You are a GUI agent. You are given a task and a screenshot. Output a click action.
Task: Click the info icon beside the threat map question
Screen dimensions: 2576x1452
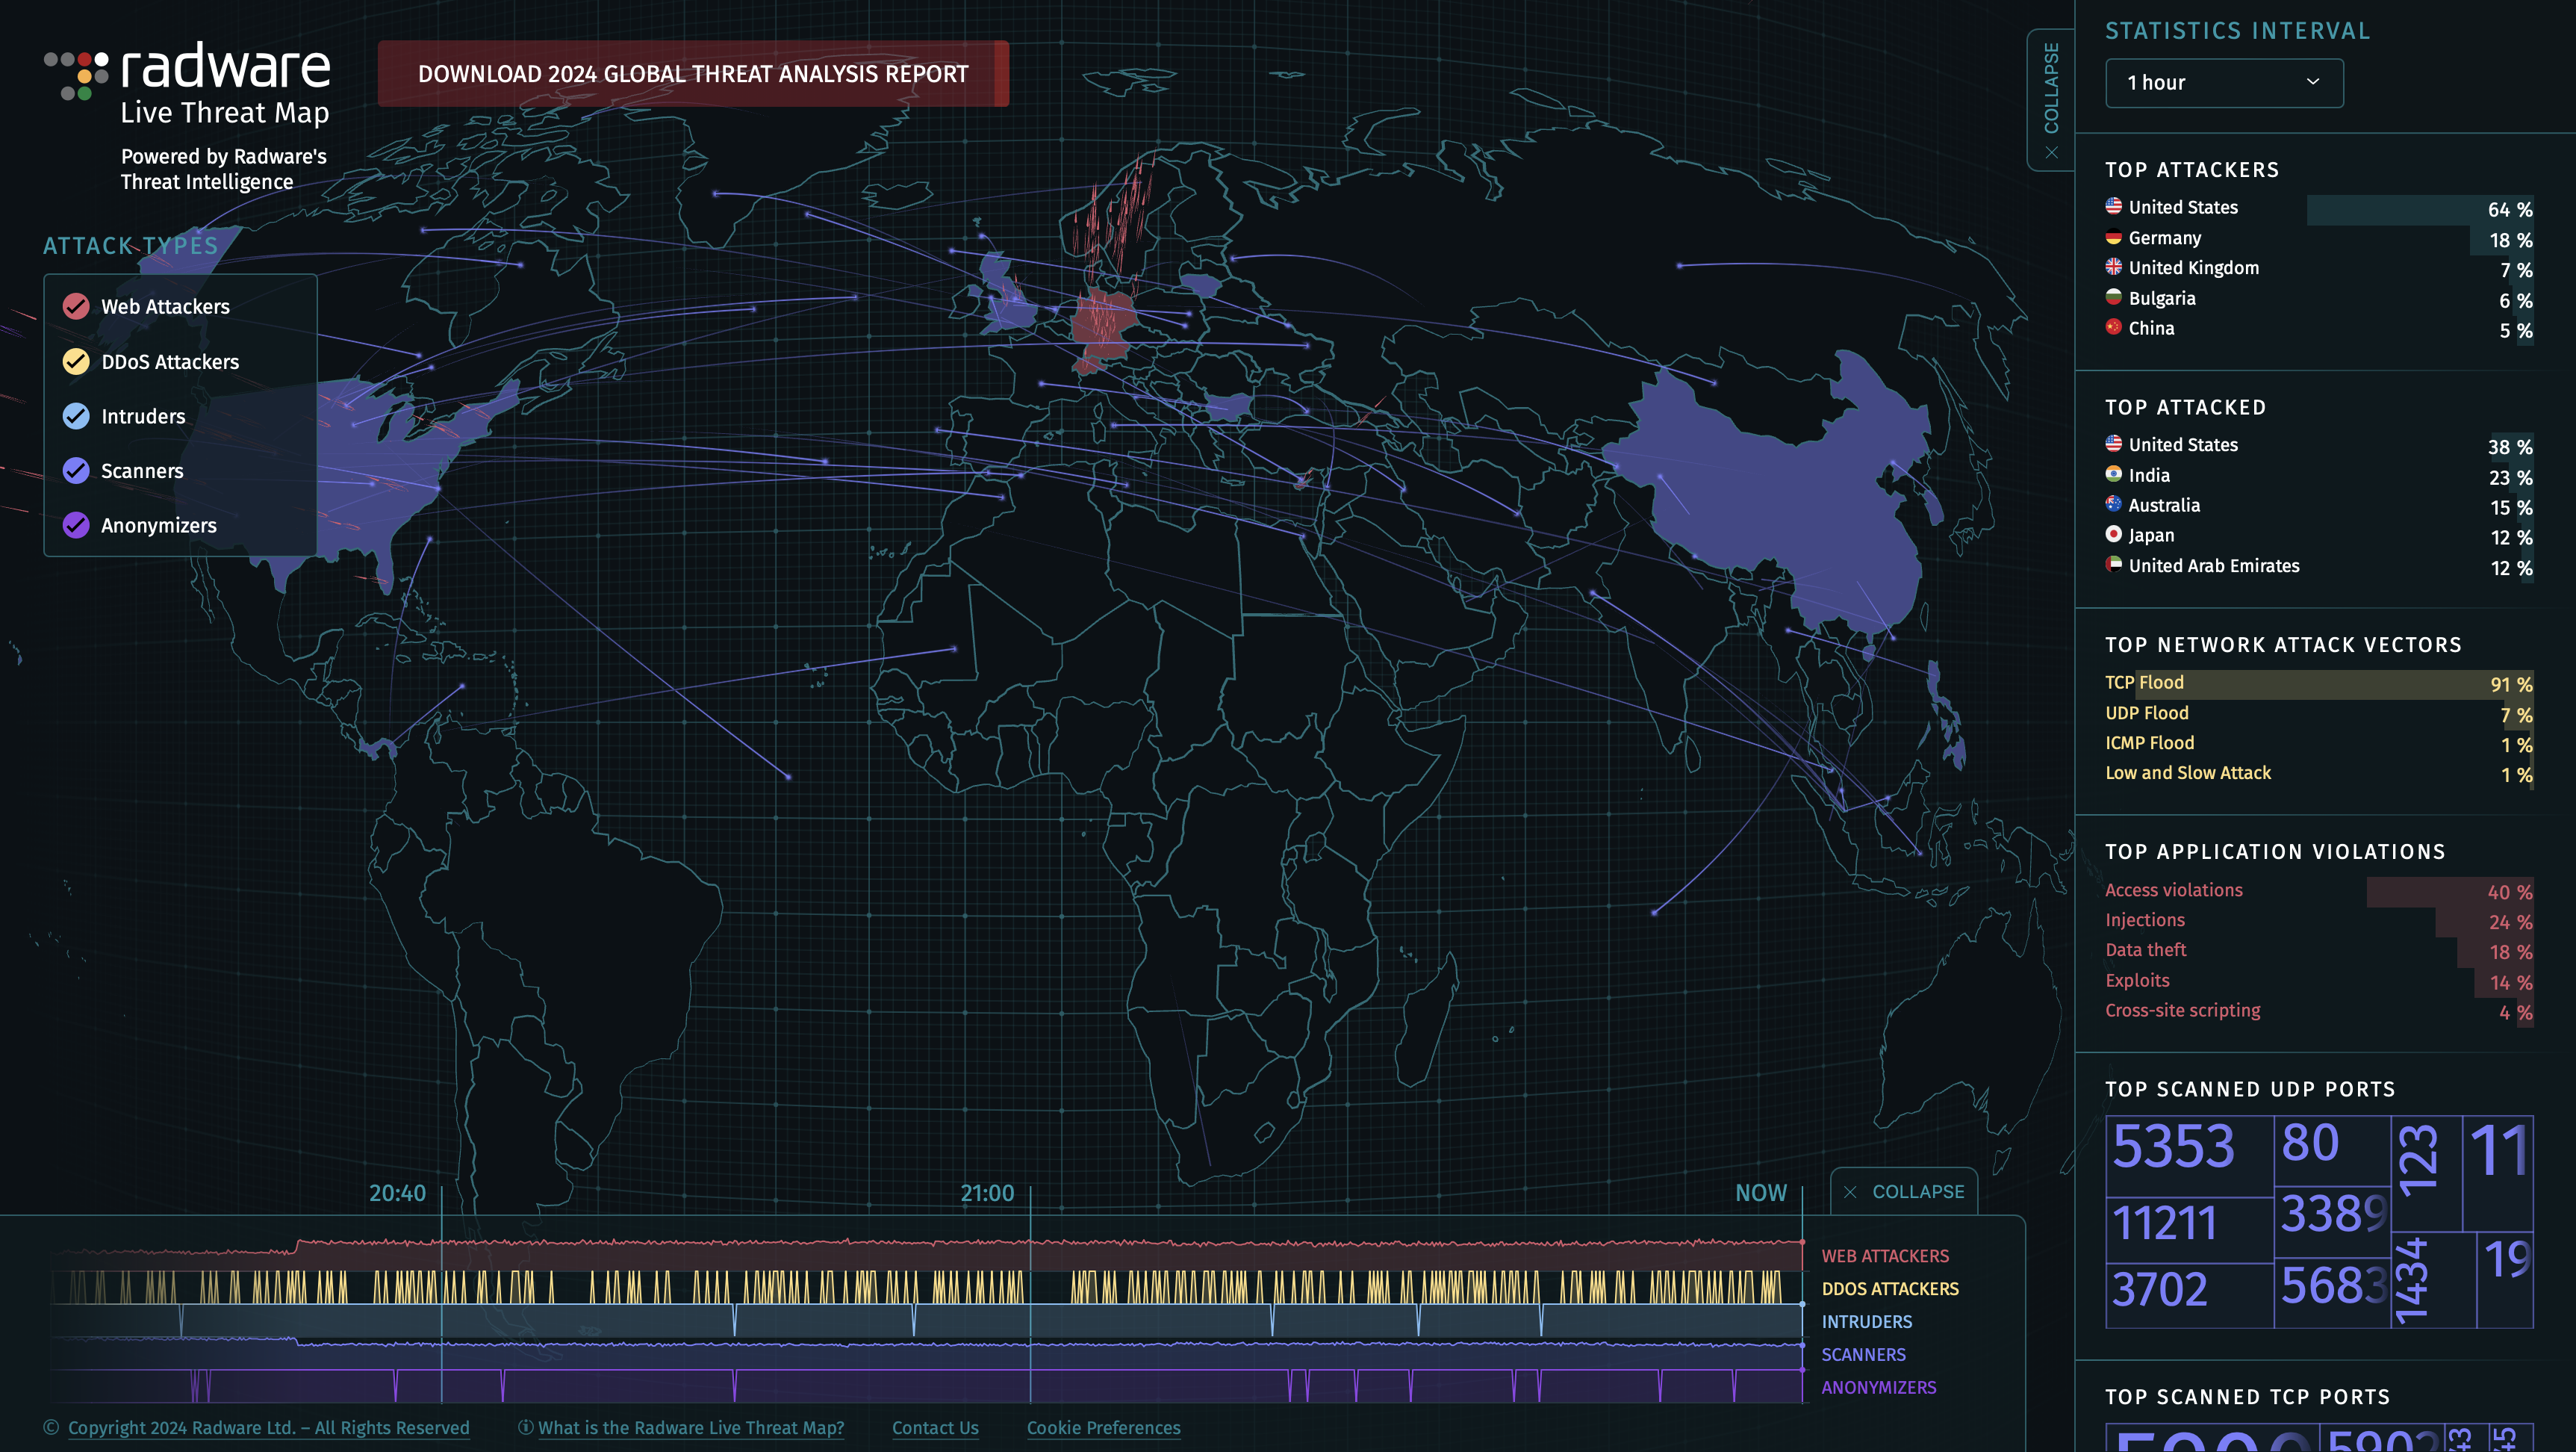(x=525, y=1427)
